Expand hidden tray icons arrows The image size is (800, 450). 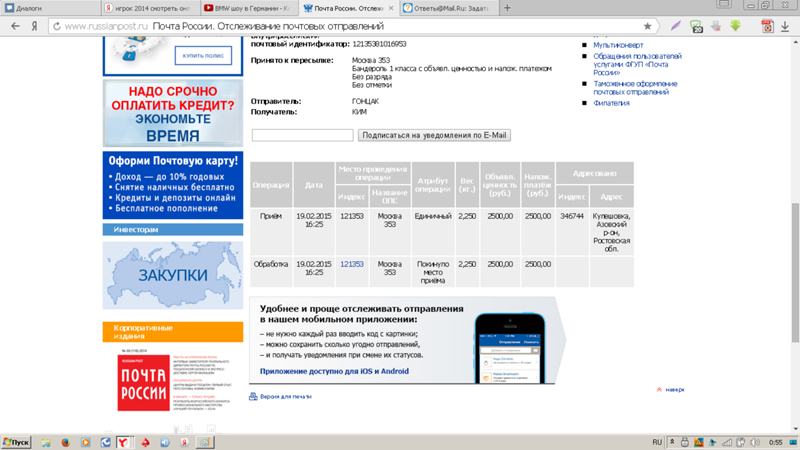coord(672,442)
